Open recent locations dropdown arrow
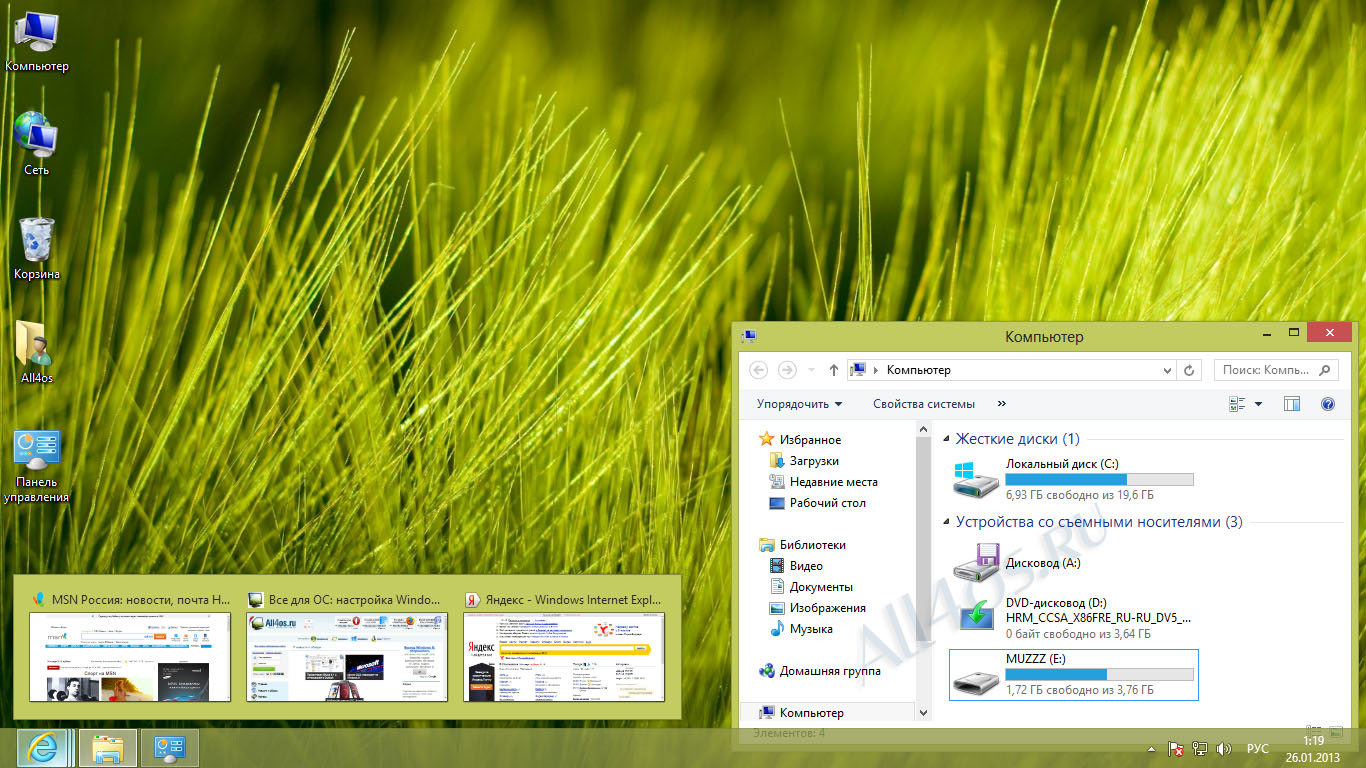 811,370
